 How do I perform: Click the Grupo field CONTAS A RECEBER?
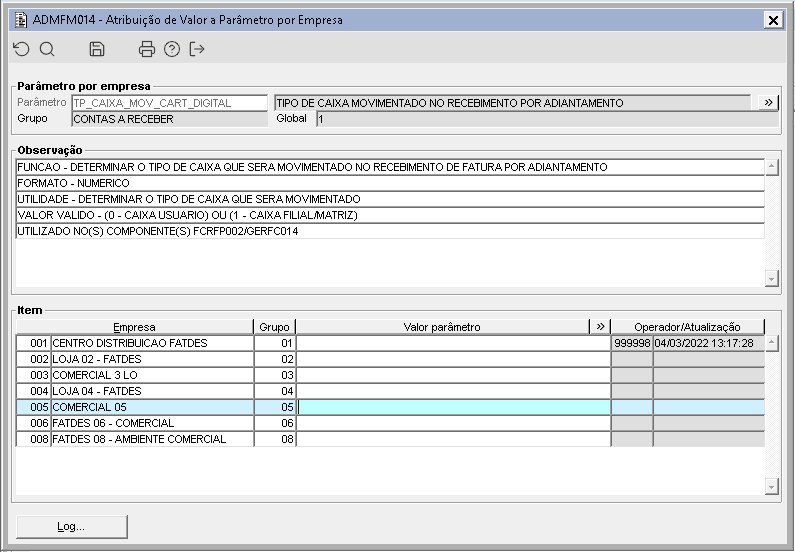point(169,119)
